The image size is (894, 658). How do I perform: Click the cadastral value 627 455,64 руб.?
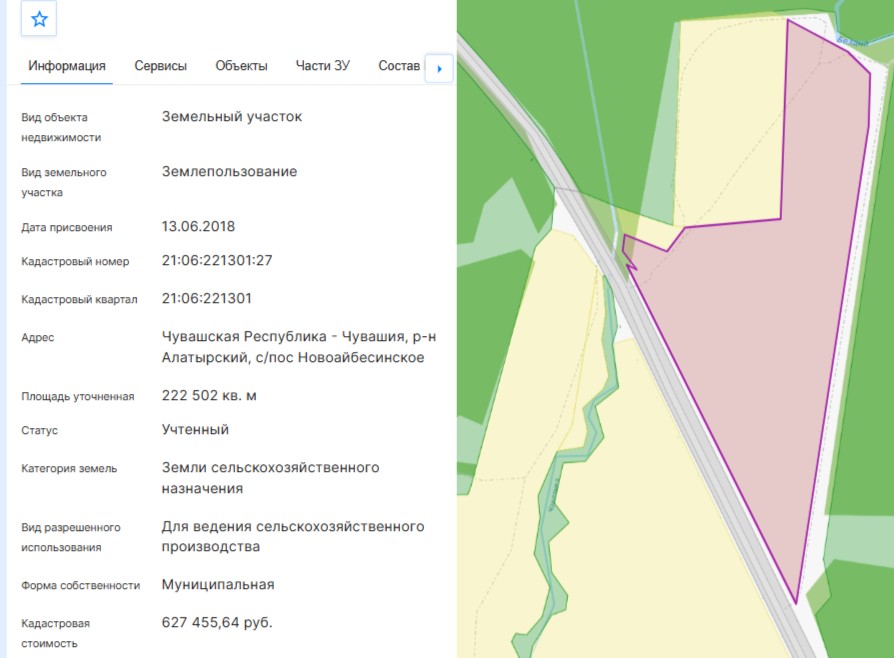217,622
